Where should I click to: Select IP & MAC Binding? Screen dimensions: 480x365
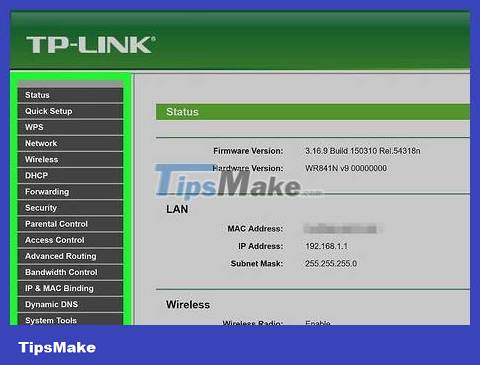coord(70,288)
